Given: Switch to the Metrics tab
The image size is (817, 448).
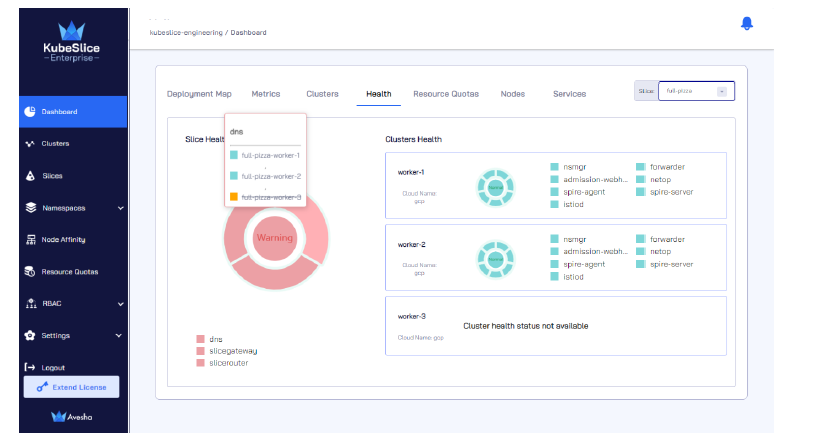Looking at the screenshot, I should click(x=266, y=94).
